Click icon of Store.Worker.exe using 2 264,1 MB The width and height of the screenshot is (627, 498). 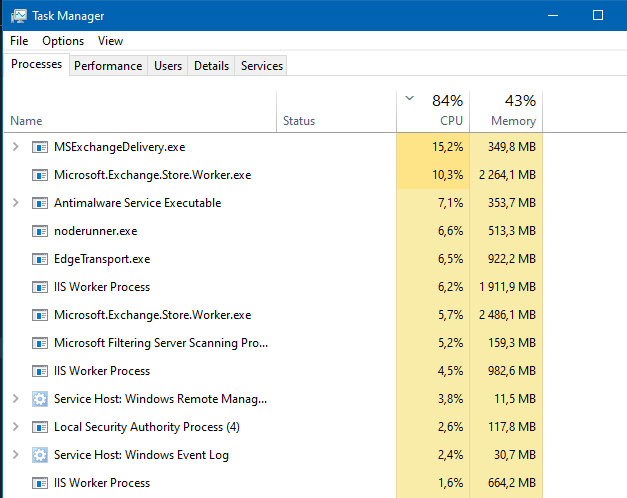(40, 175)
